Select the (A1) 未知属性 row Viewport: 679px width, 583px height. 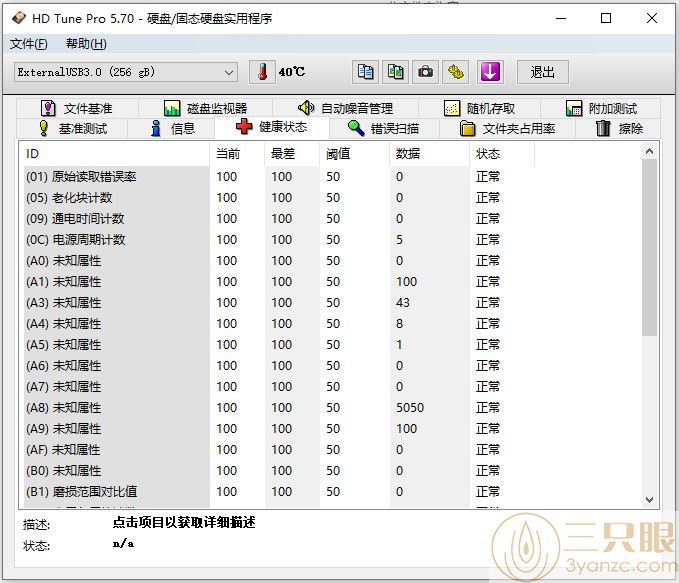coord(277,282)
